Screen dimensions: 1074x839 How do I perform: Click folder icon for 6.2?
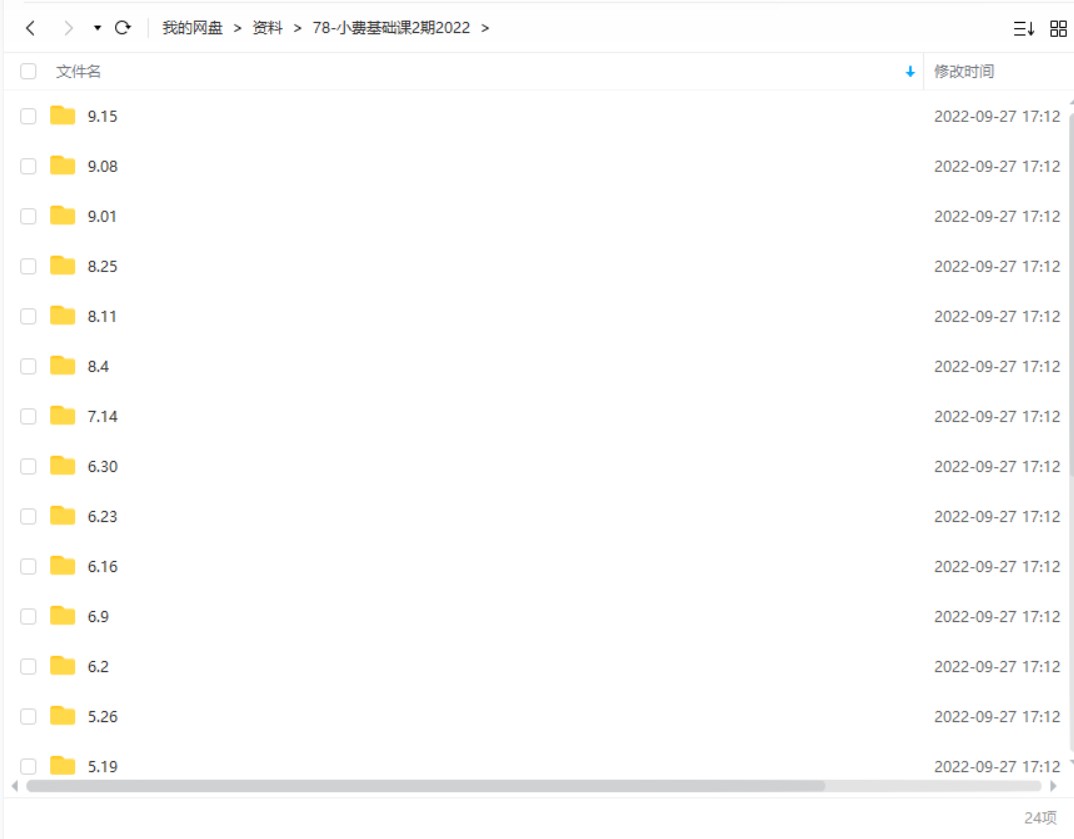62,665
